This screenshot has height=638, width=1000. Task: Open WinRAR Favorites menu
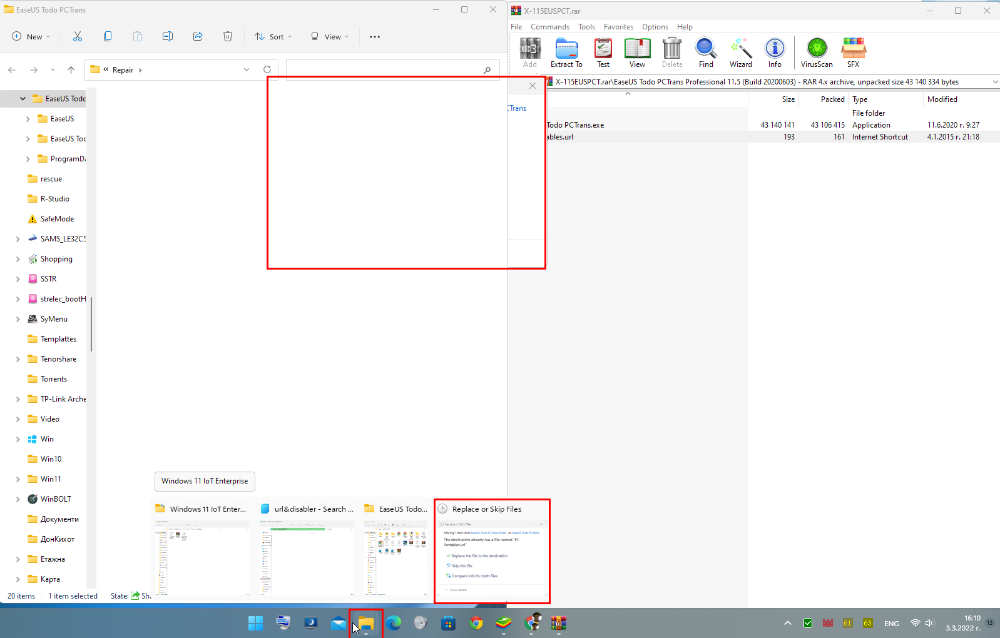(618, 27)
